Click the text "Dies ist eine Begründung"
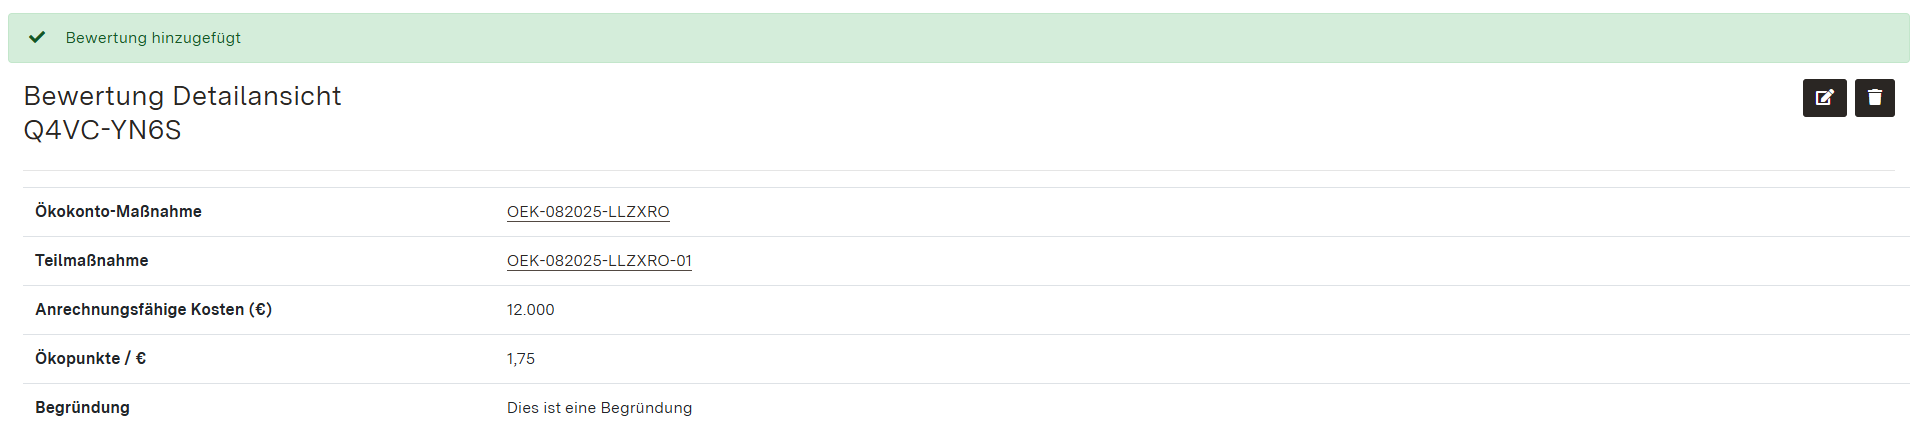The height and width of the screenshot is (445, 1918). (x=599, y=408)
